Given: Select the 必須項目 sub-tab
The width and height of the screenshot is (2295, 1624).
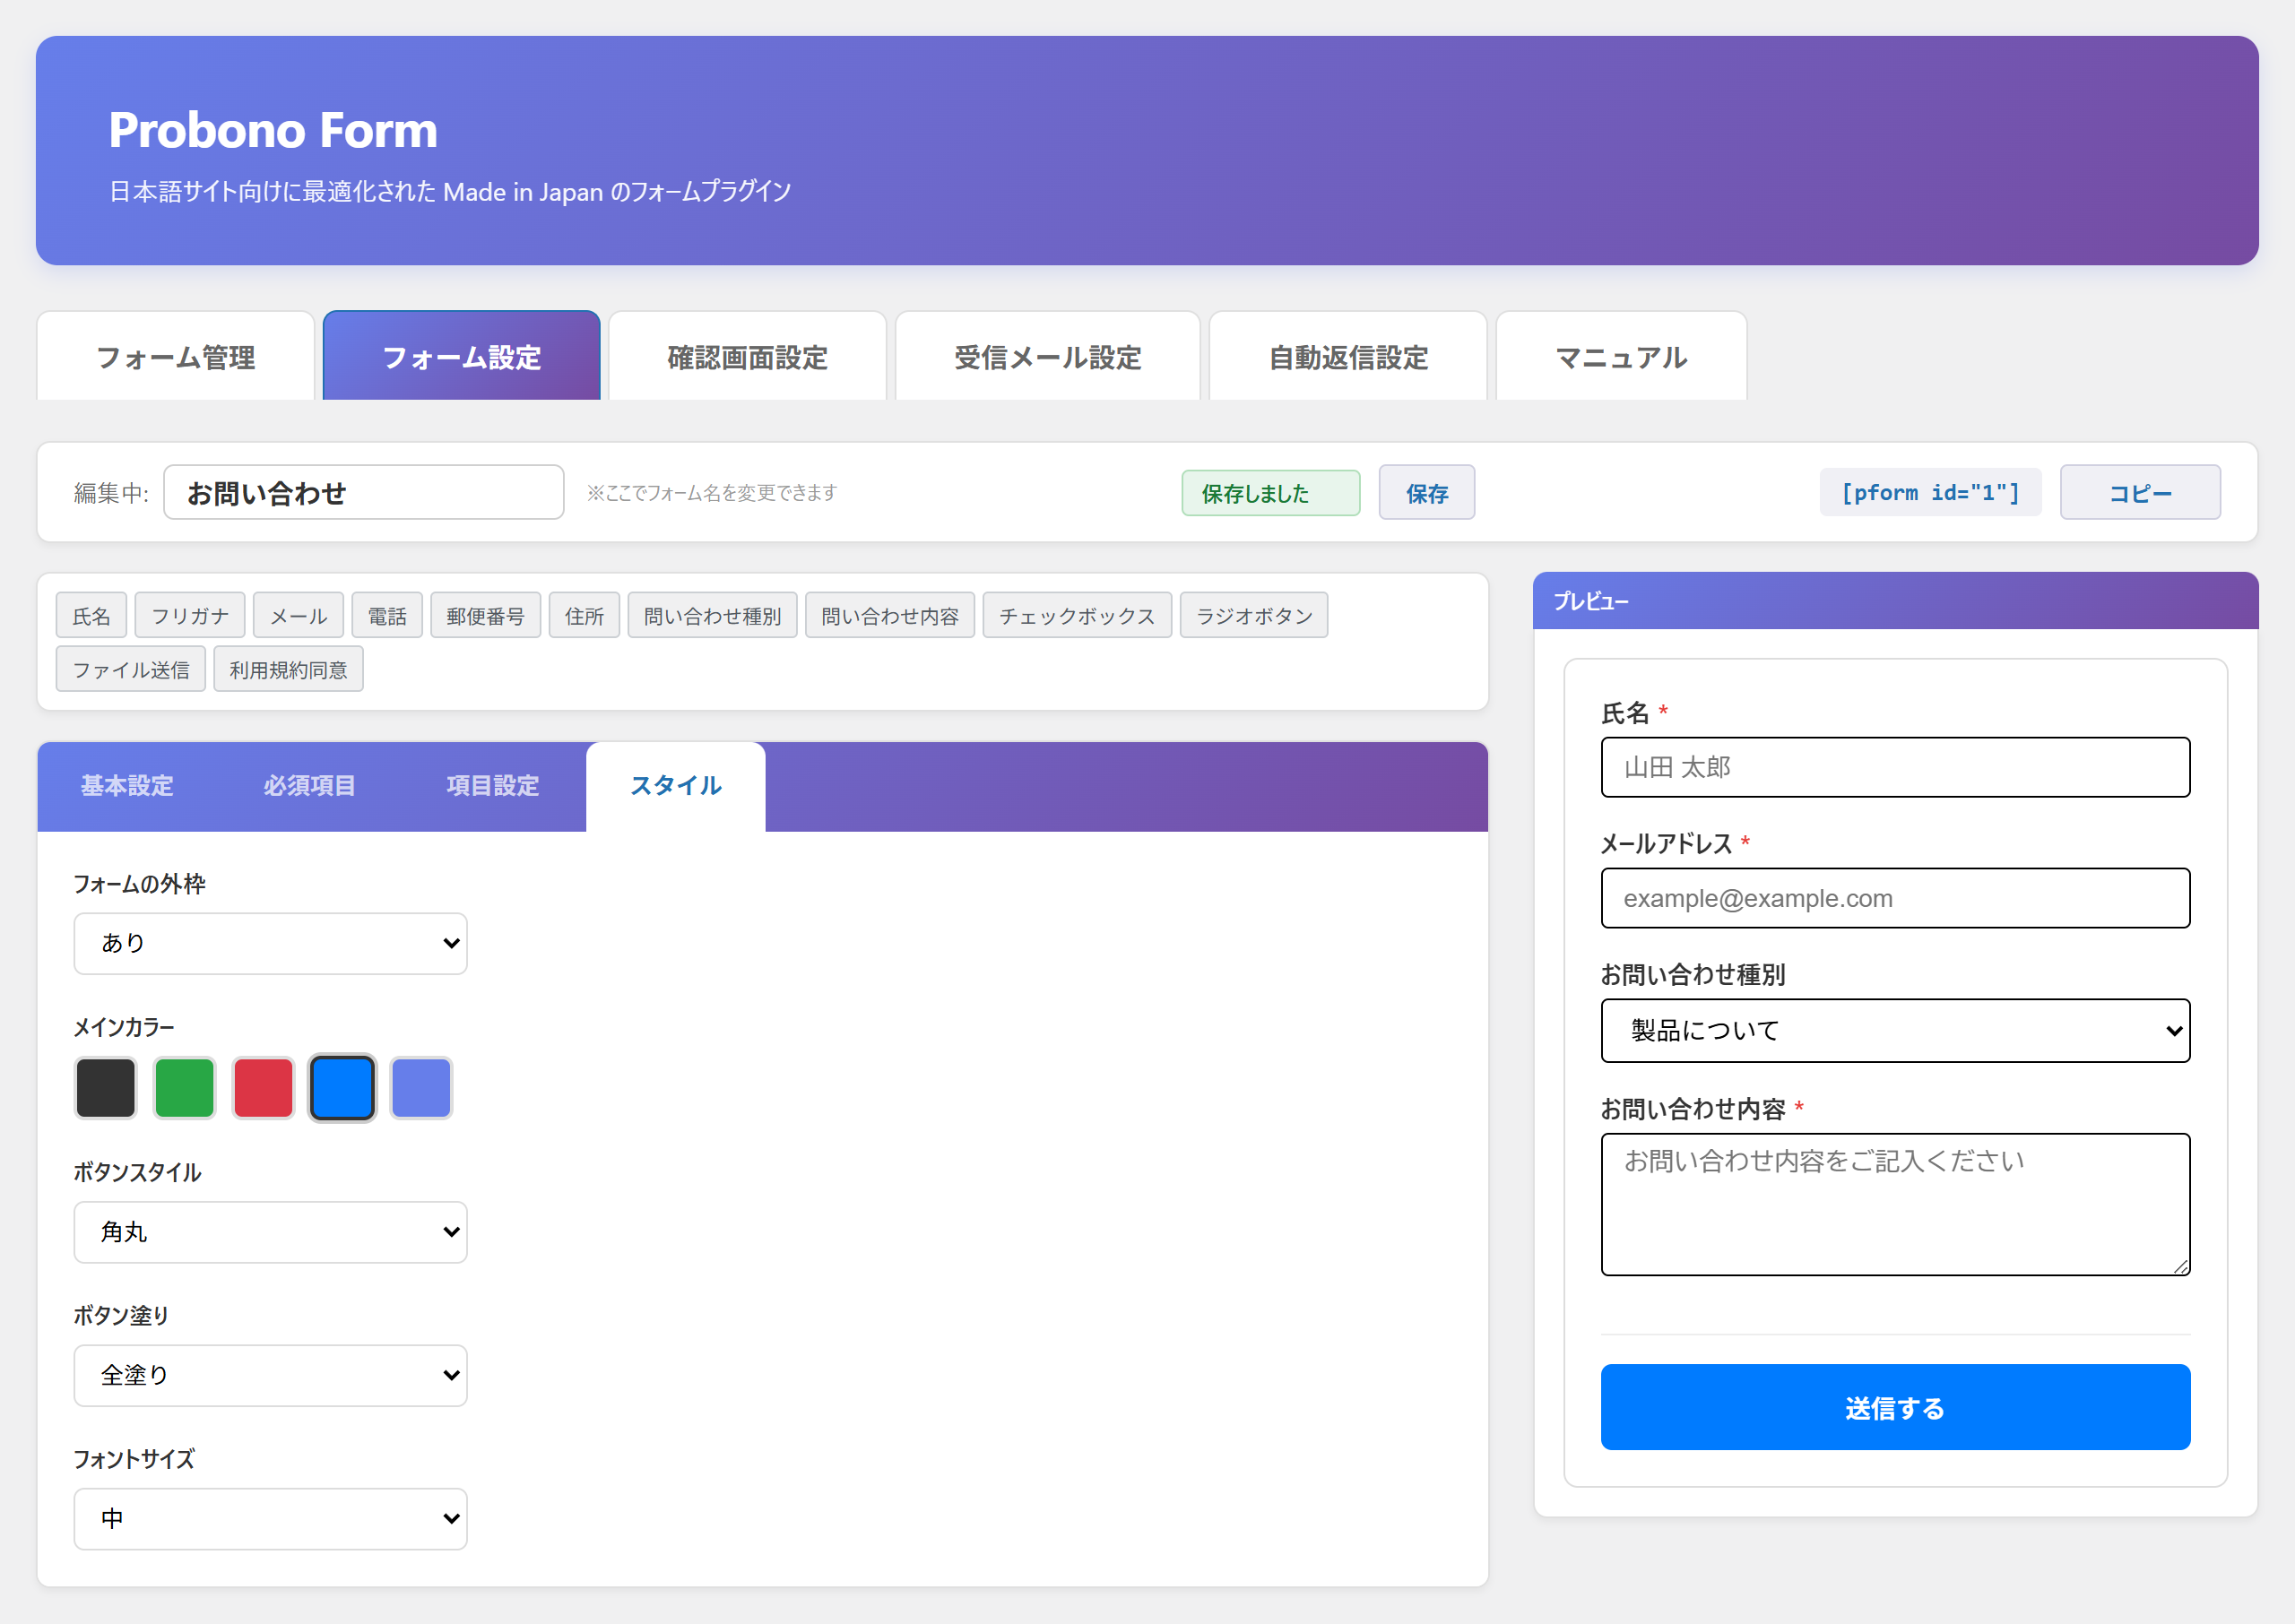Looking at the screenshot, I should point(309,786).
